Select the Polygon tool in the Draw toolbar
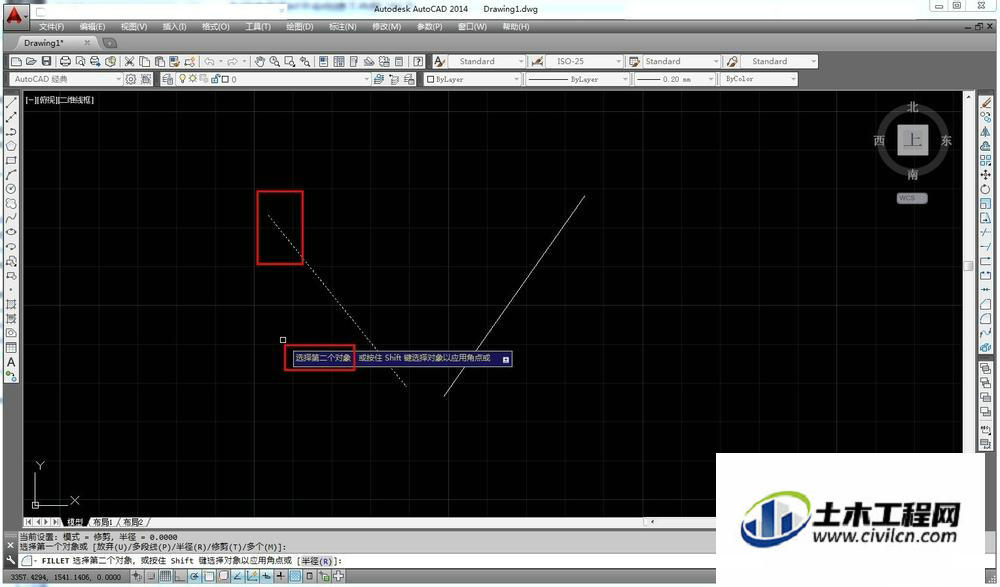Viewport: 1000px width, 587px height. (x=11, y=145)
